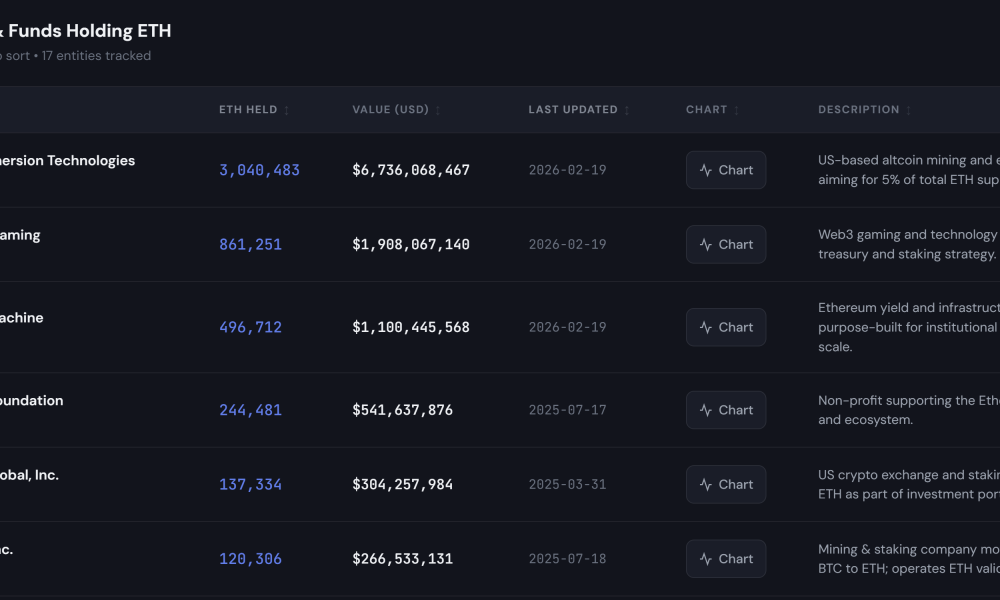Open the chart for the Ethereum yield infrastructure entity
1000x600 pixels.
click(725, 327)
